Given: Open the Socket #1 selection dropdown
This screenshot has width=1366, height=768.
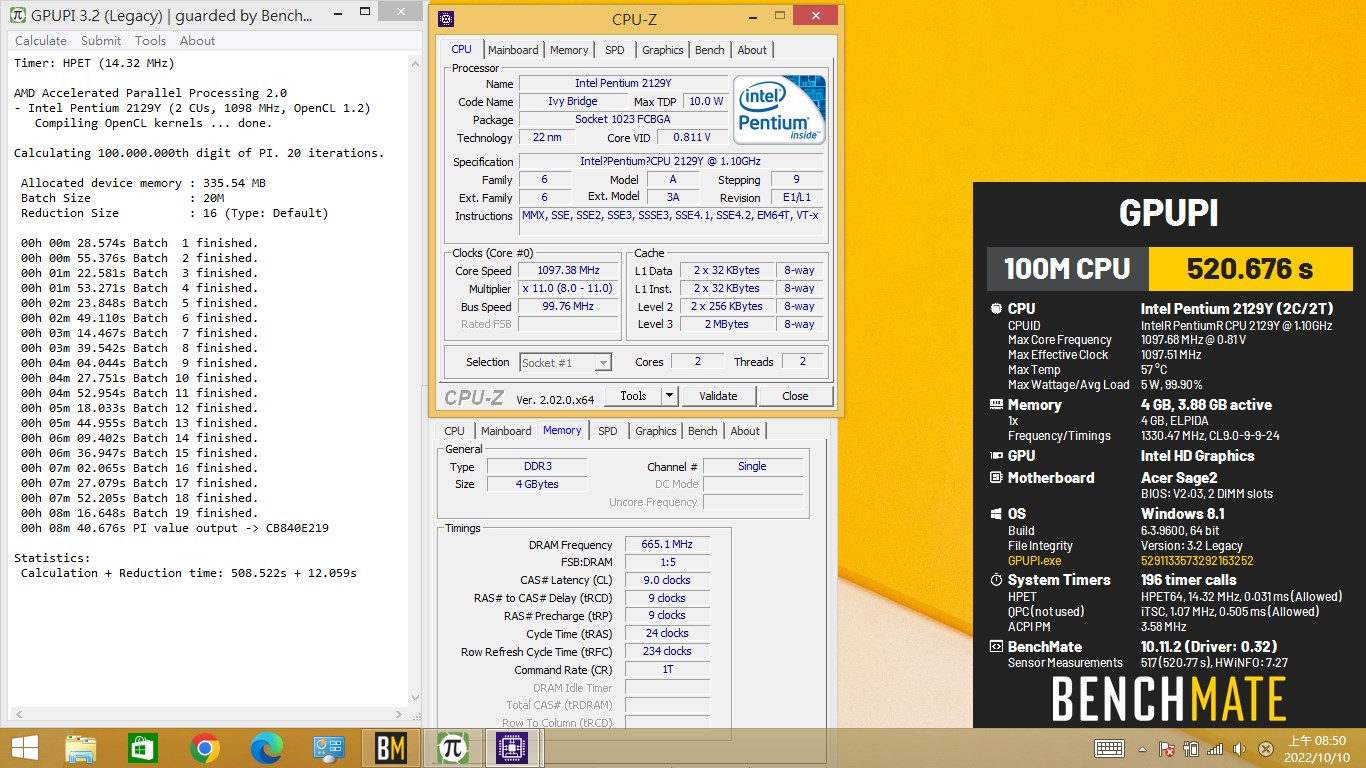Looking at the screenshot, I should pyautogui.click(x=565, y=362).
